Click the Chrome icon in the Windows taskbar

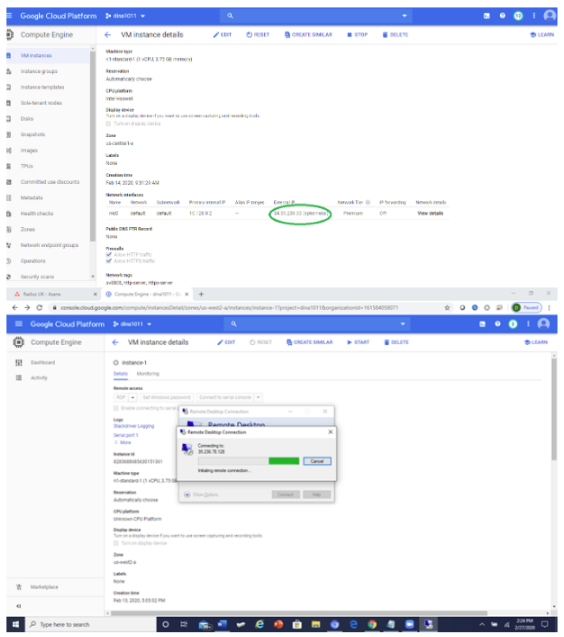click(372, 624)
